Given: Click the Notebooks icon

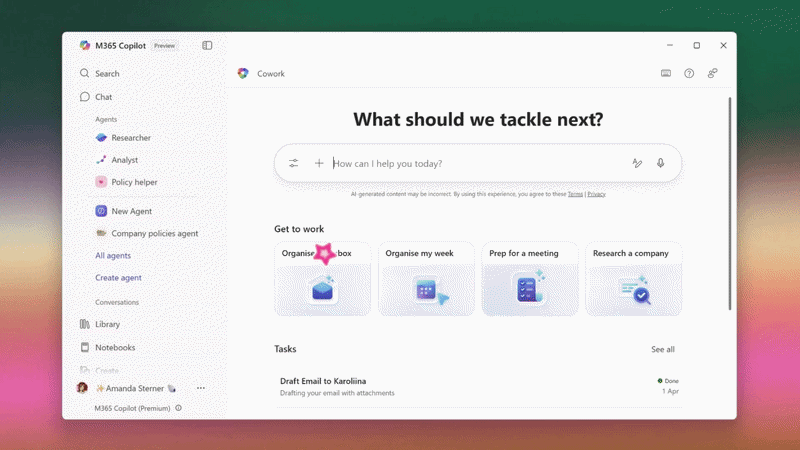Looking at the screenshot, I should click(x=85, y=347).
